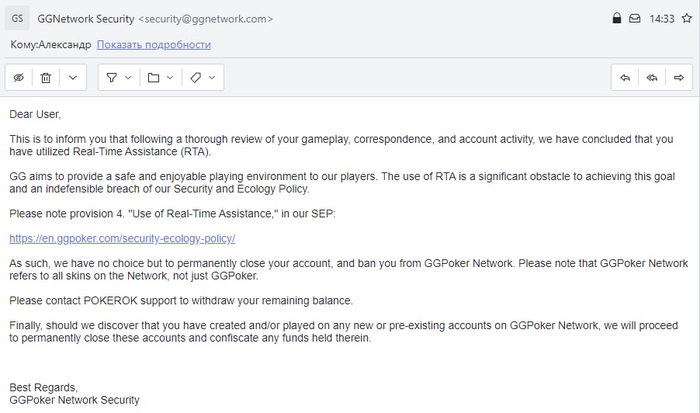Star this email as important
This screenshot has width=700, height=413.
coord(687,18)
